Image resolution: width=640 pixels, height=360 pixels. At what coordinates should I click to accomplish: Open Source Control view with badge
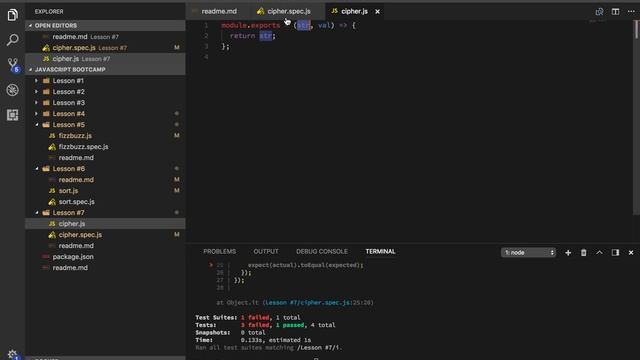(13, 65)
